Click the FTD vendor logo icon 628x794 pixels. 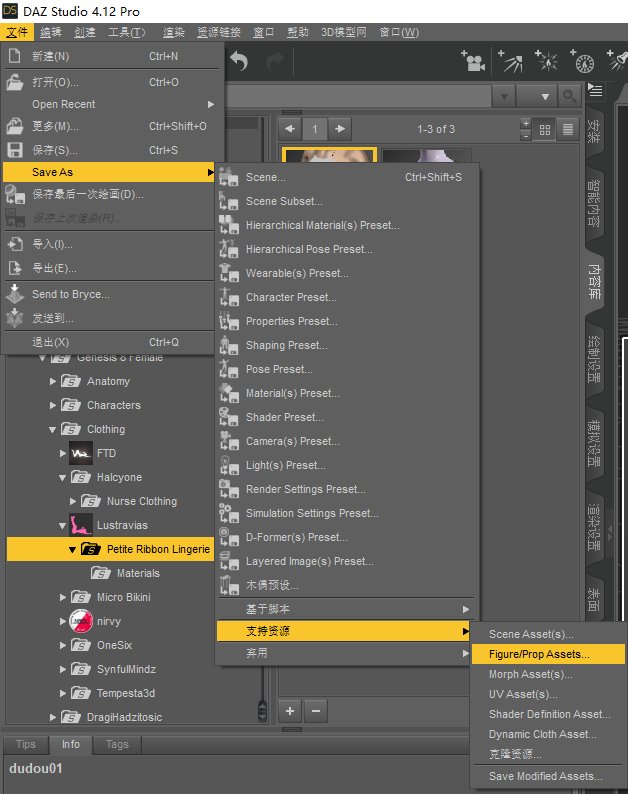pyautogui.click(x=81, y=453)
